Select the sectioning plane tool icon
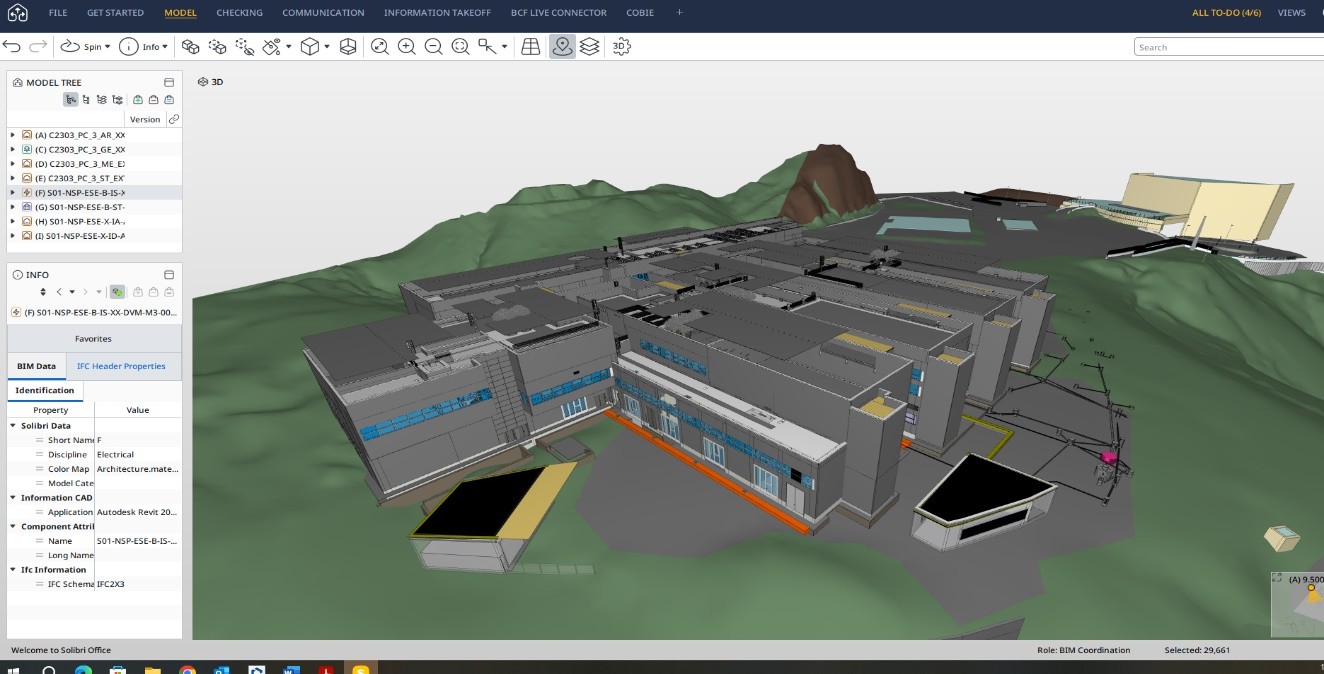1324x674 pixels. [x=348, y=47]
